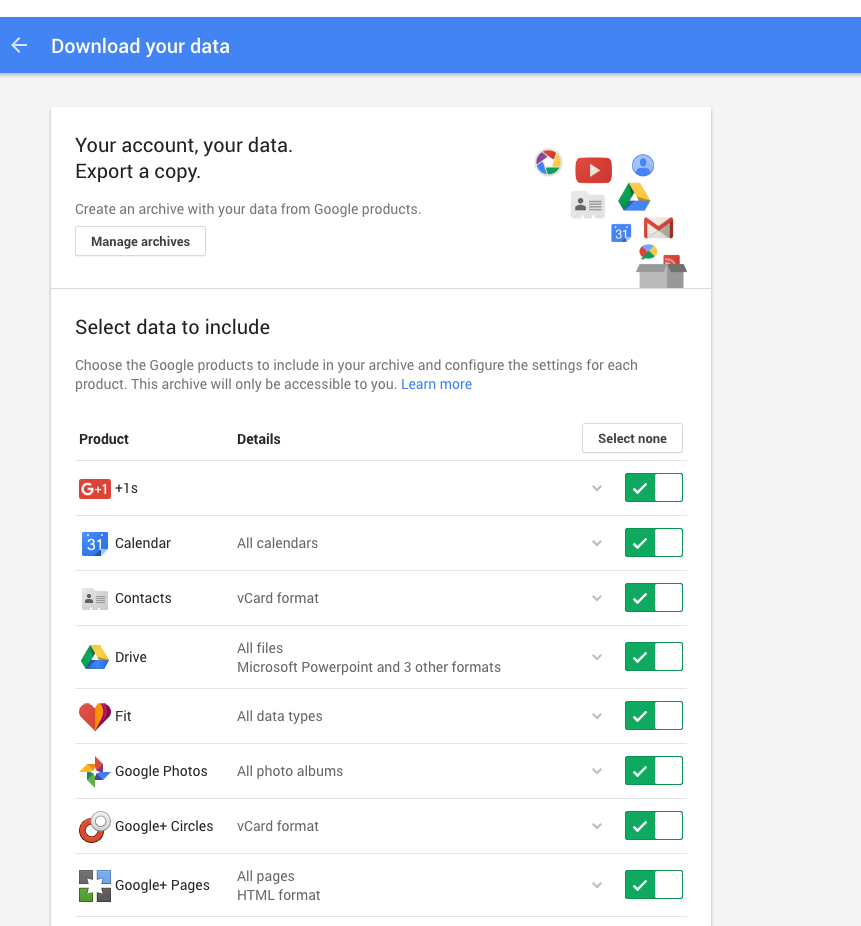Click the G+1 icon for +1s
The width and height of the screenshot is (861, 926).
tap(94, 488)
